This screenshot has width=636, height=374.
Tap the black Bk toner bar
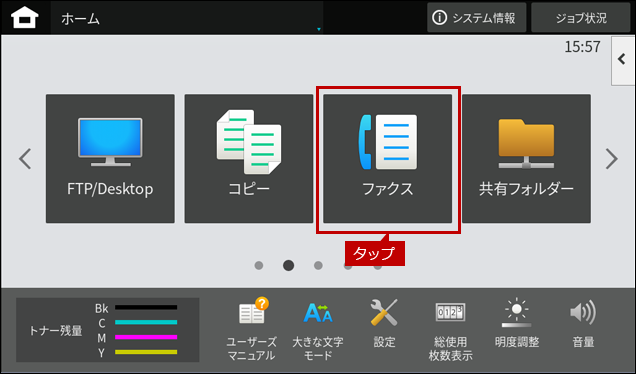[146, 307]
